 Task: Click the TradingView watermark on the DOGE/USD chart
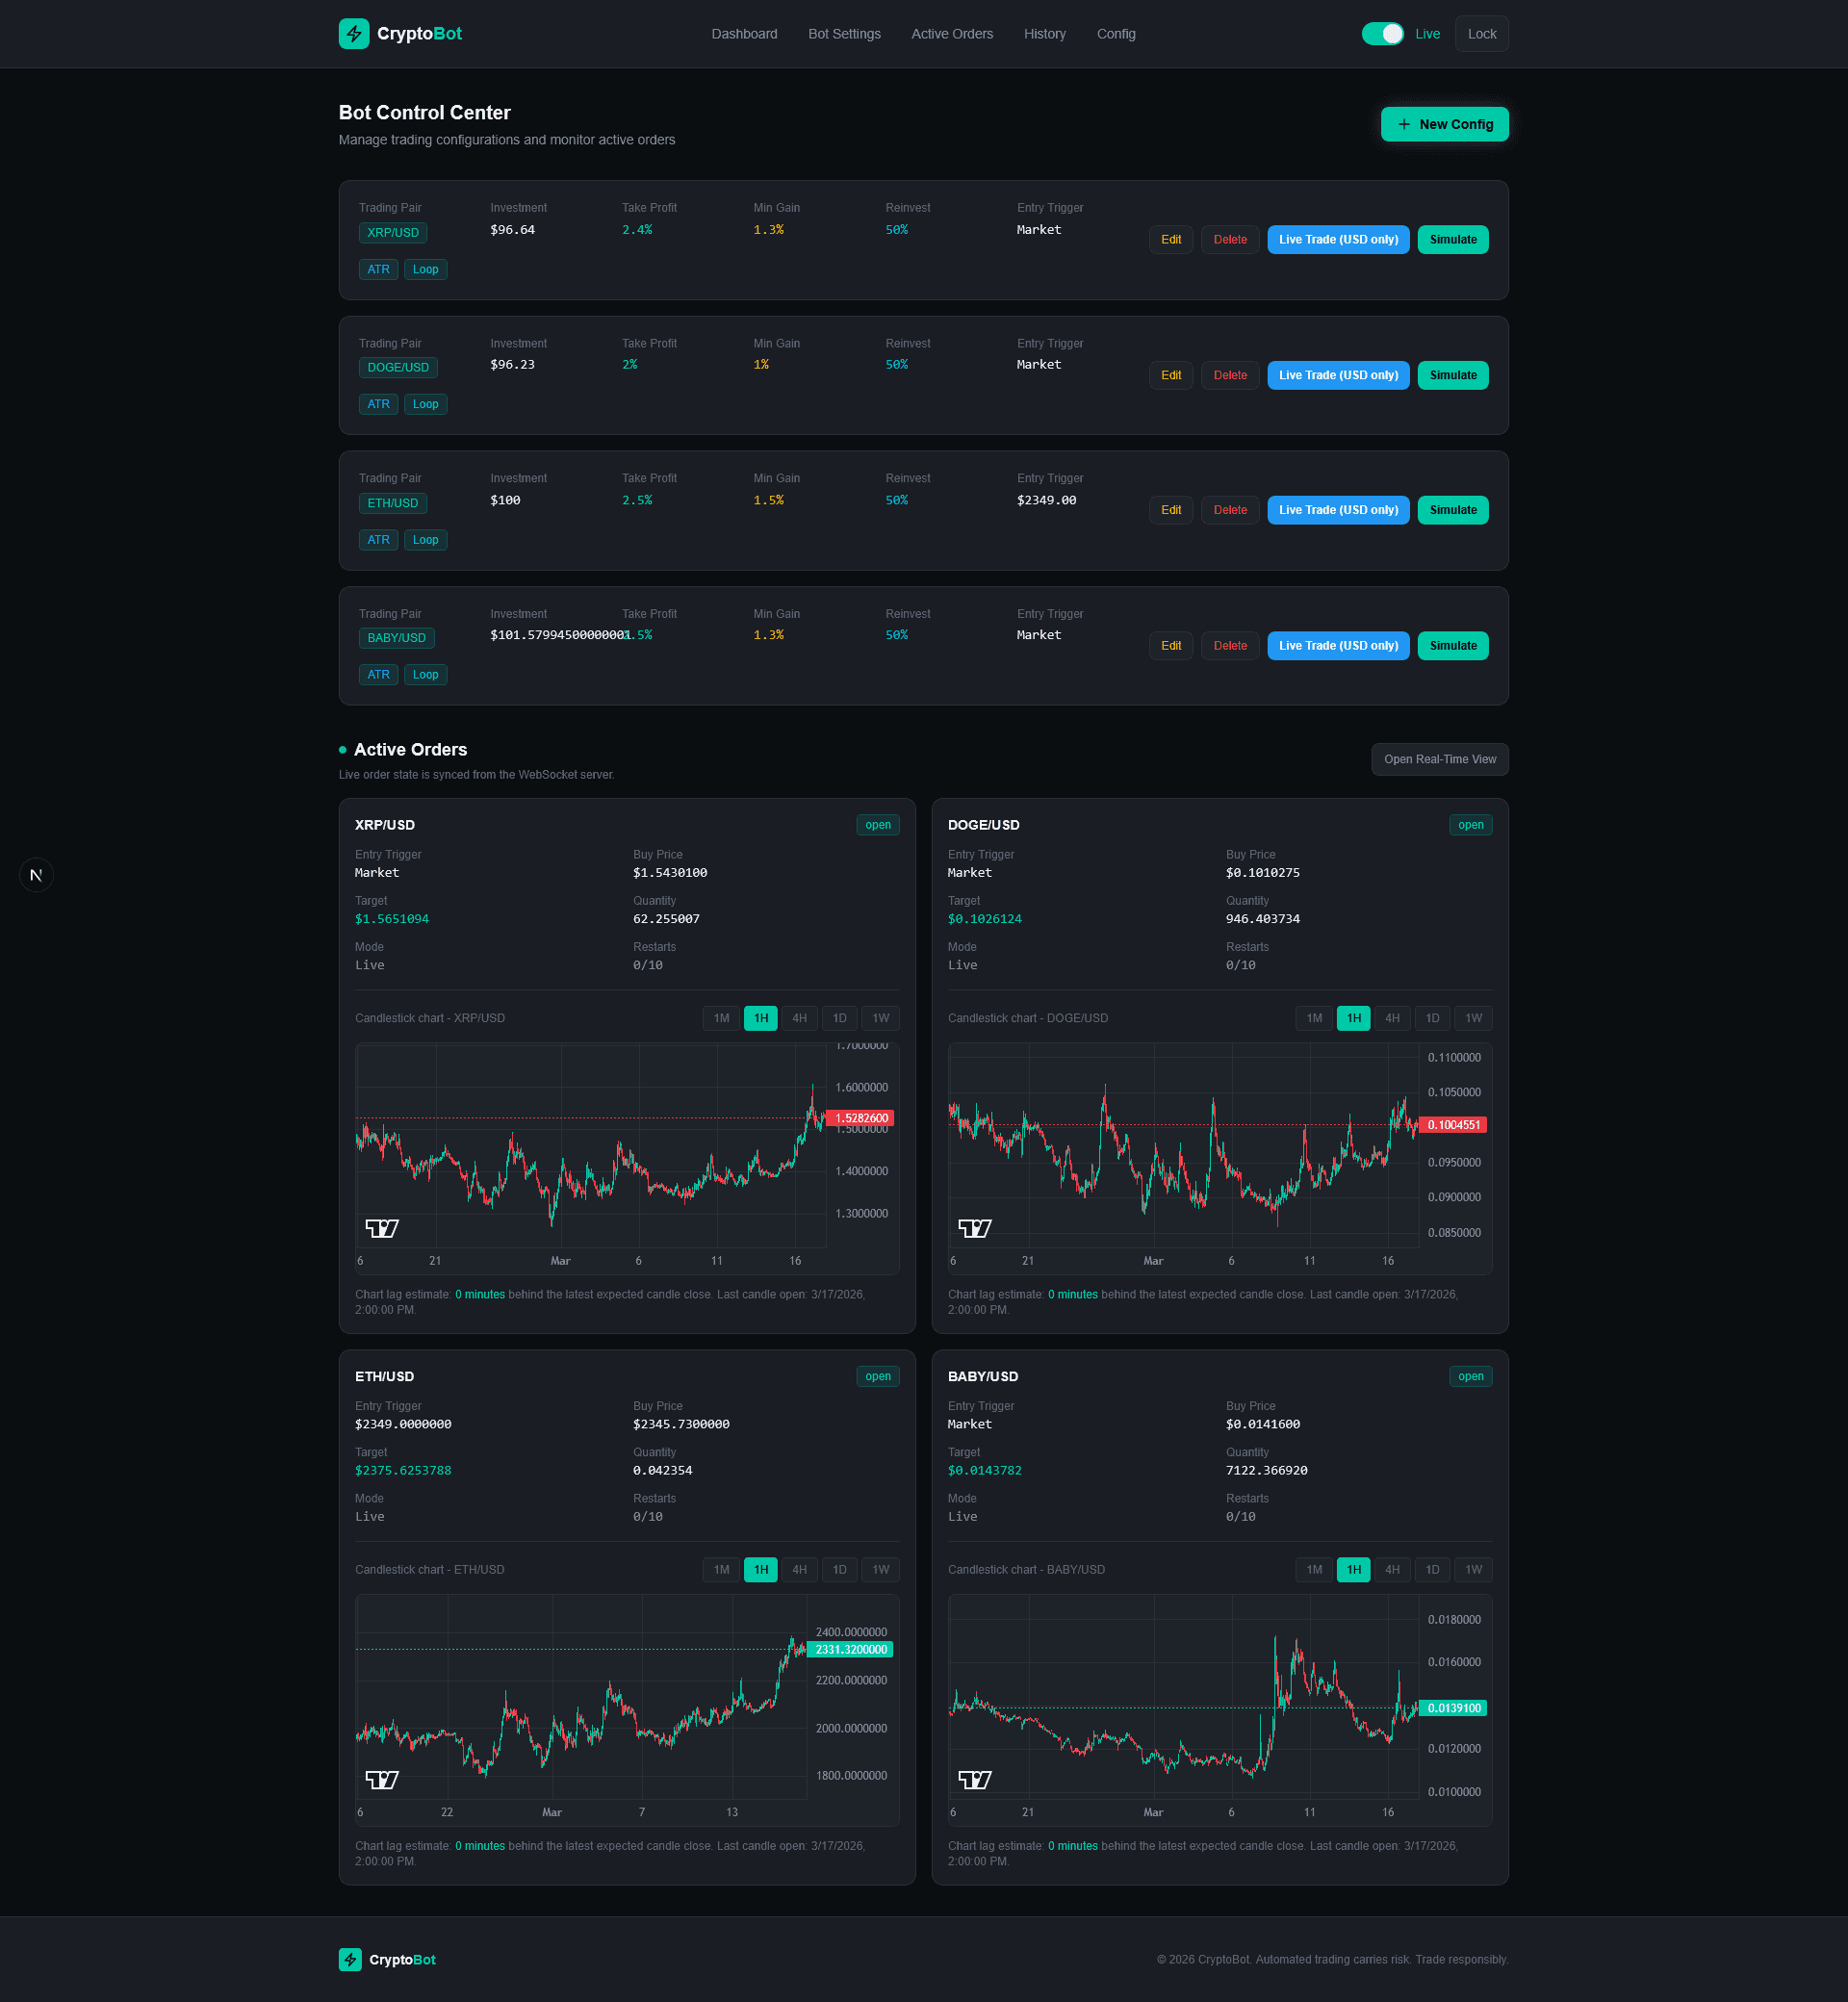[976, 1227]
